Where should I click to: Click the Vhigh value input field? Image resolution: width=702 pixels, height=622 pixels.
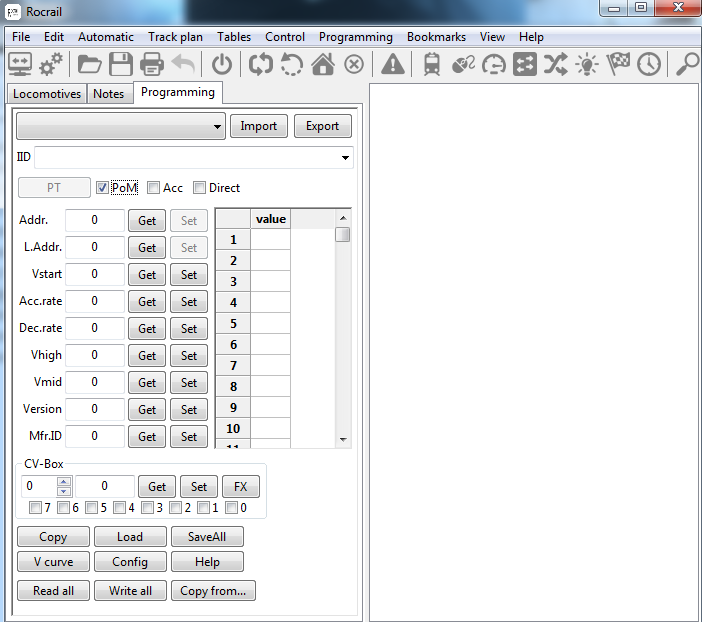(x=94, y=356)
